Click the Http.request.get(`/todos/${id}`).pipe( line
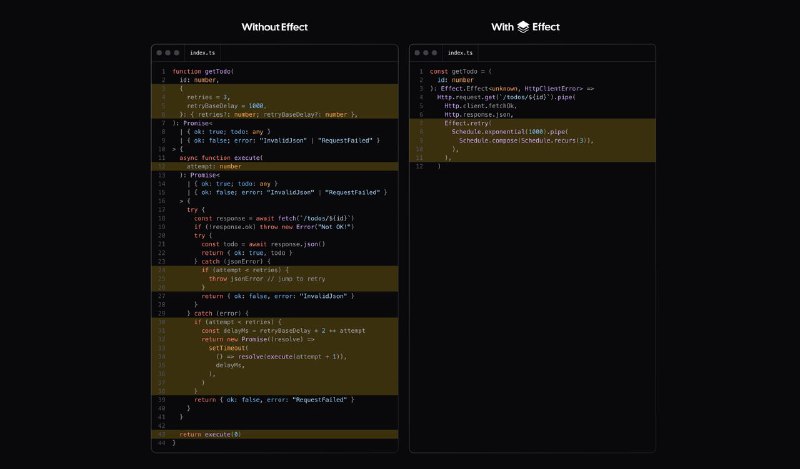Screen dimensions: 800x469 coord(506,97)
